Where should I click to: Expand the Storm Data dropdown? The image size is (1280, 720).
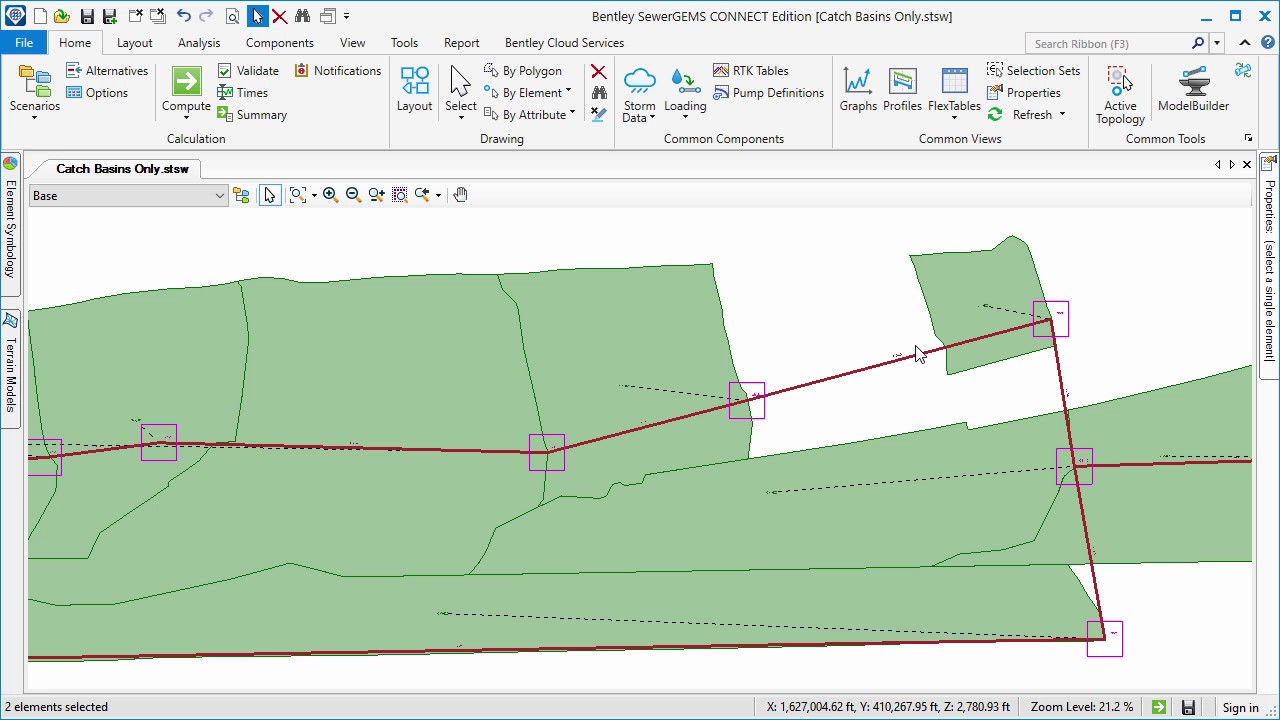click(652, 118)
